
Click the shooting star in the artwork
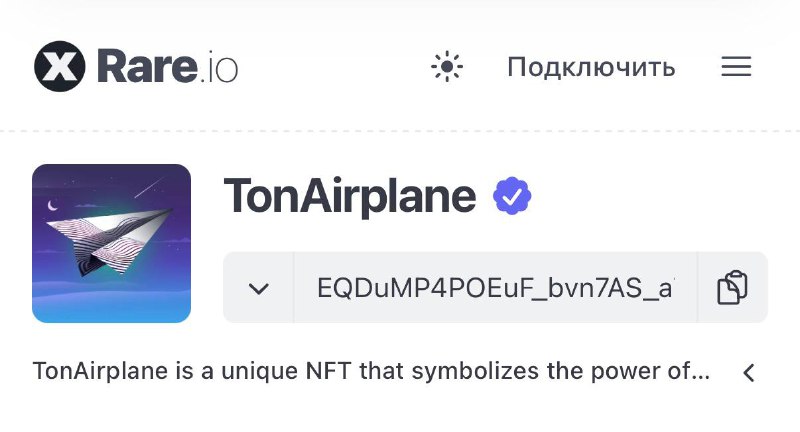[149, 187]
